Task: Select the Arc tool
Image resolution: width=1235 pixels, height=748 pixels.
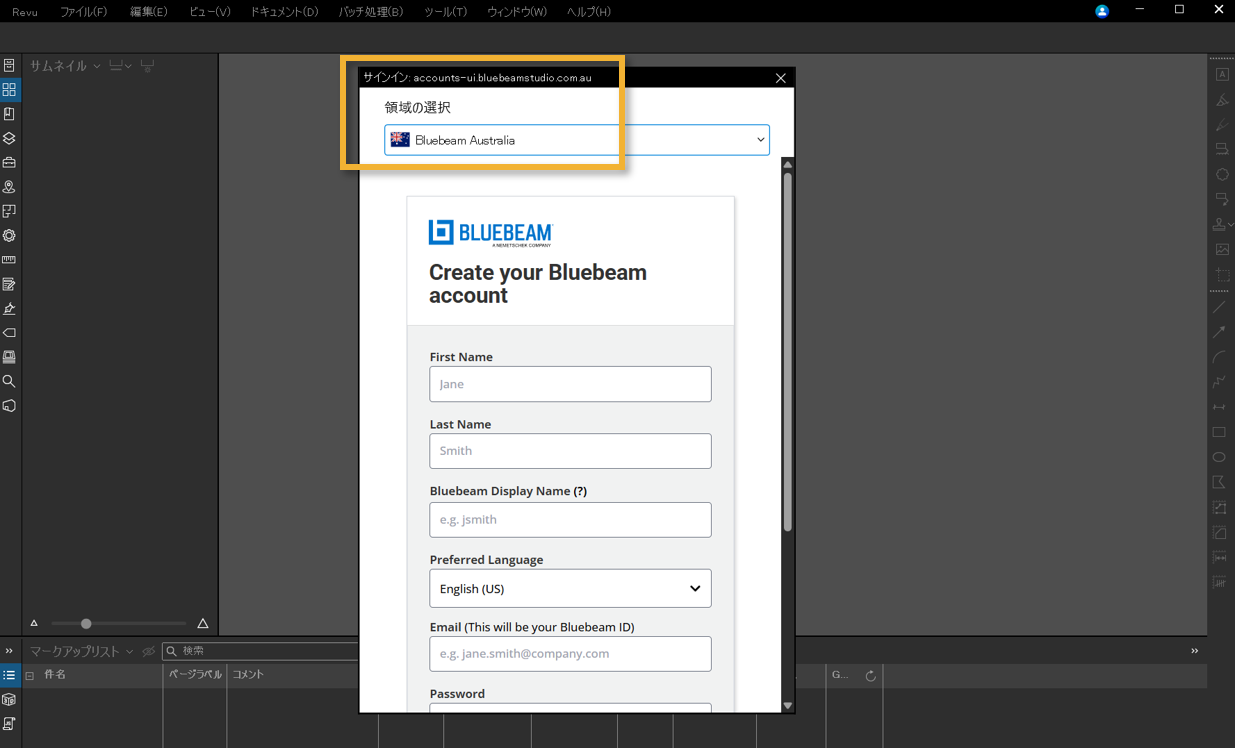Action: [1219, 357]
